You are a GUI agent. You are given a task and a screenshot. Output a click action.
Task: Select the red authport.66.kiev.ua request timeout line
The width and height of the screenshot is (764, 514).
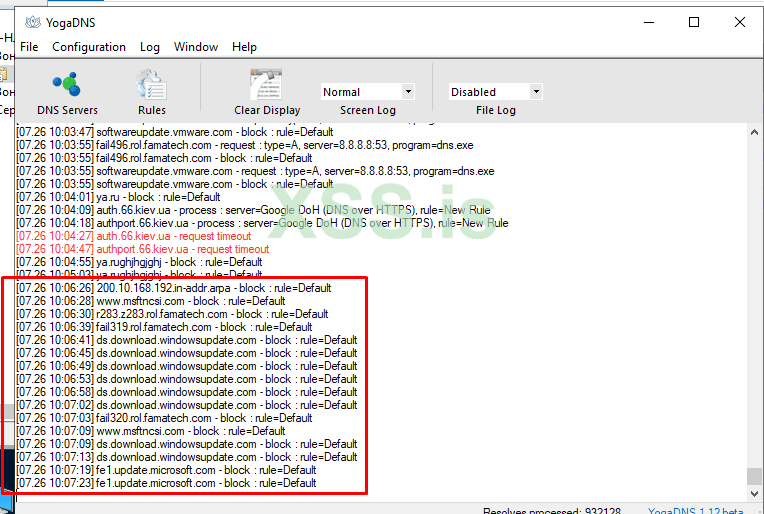pyautogui.click(x=142, y=249)
